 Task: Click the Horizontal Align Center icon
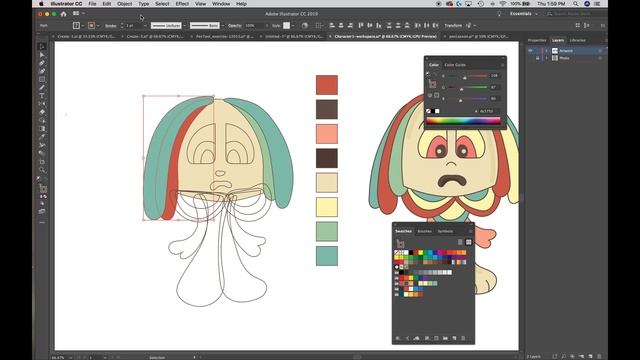coord(341,25)
